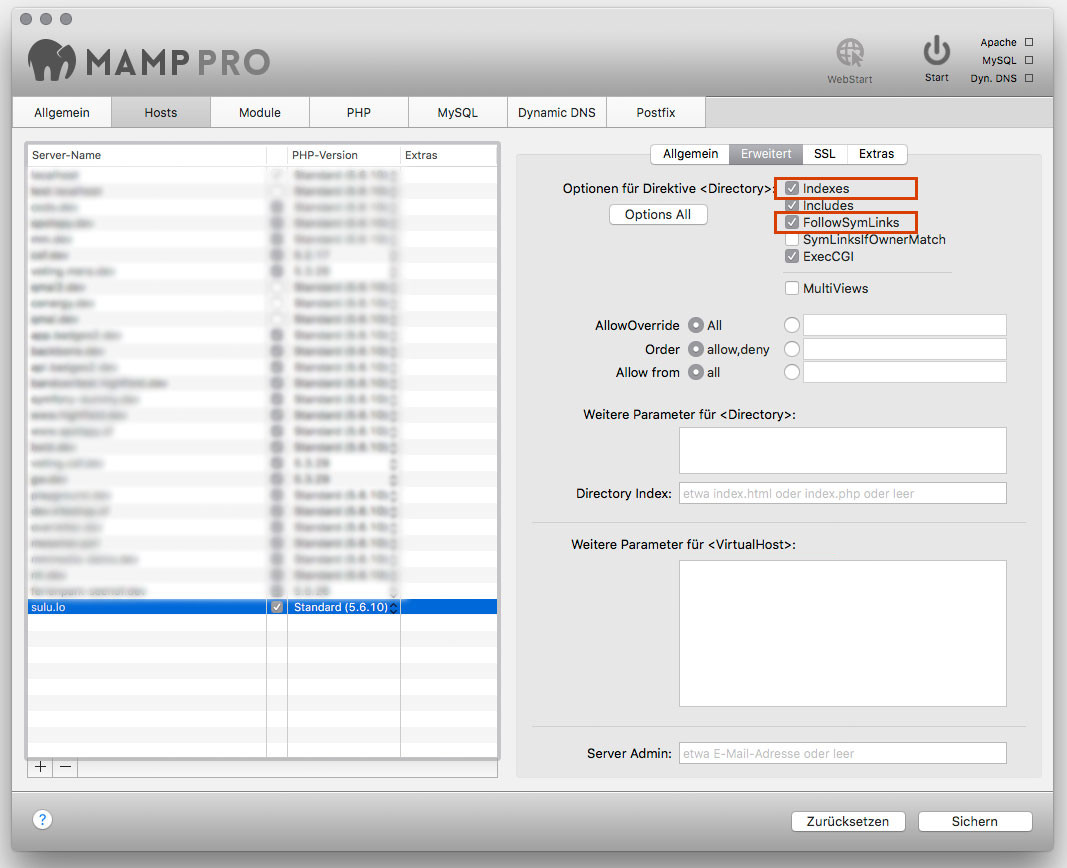The width and height of the screenshot is (1067, 868).
Task: Switch to the PHP main tab
Action: click(x=359, y=112)
